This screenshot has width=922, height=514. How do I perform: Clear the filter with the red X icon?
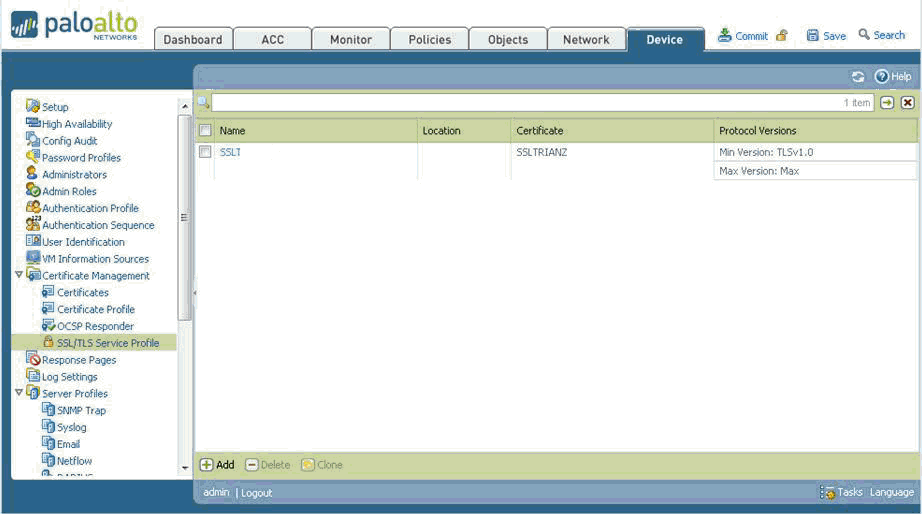click(x=907, y=102)
